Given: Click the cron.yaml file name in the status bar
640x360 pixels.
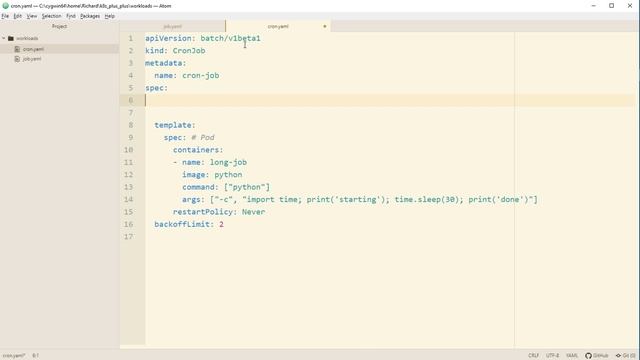Looking at the screenshot, I should click(13, 356).
